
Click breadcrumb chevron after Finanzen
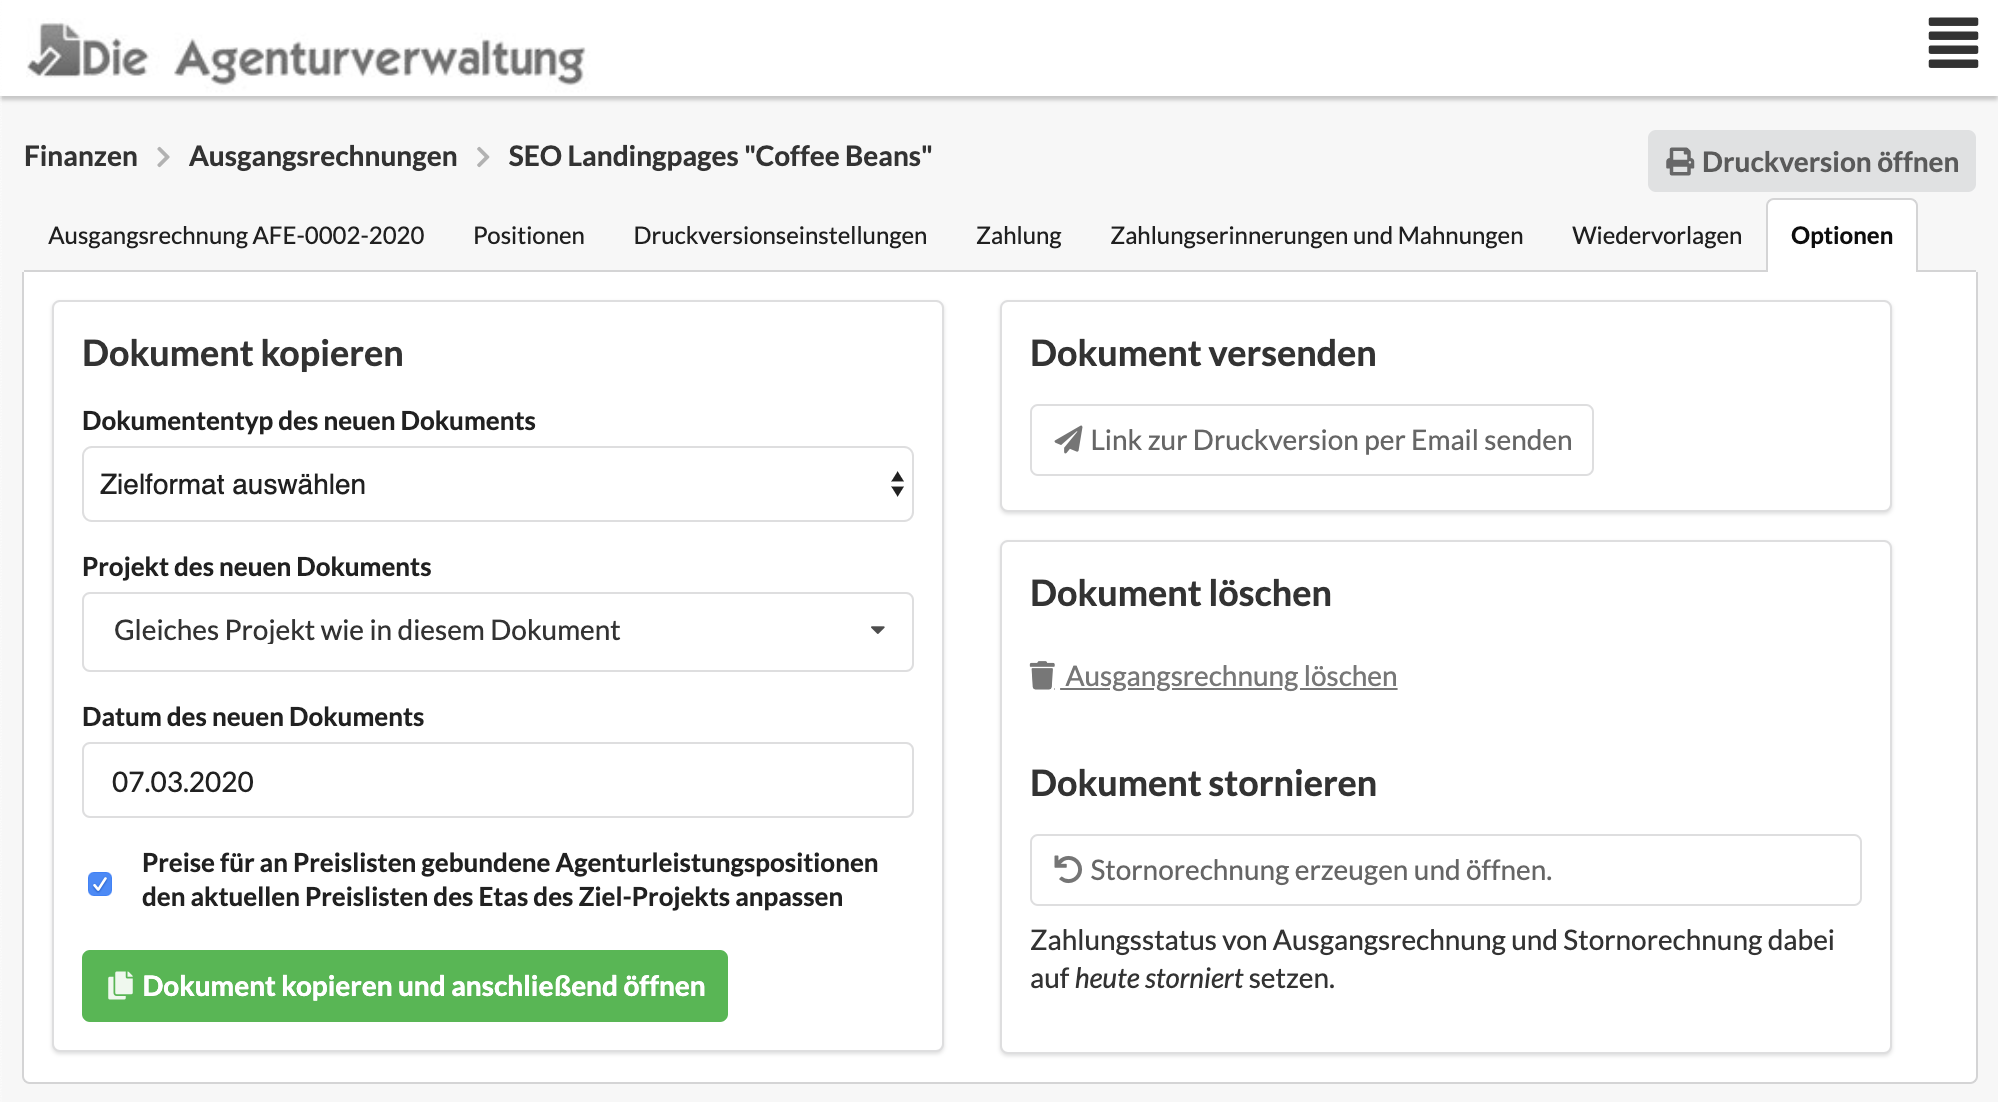click(x=163, y=158)
